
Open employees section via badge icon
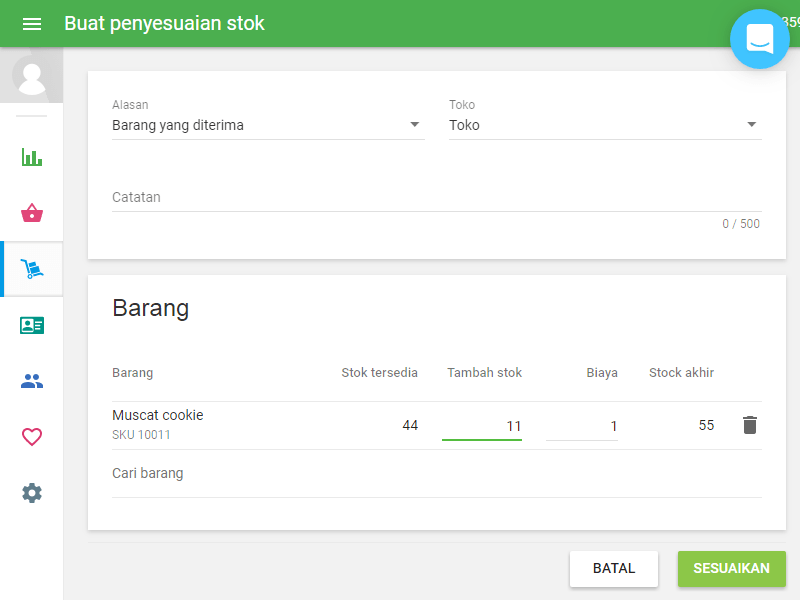[x=31, y=325]
